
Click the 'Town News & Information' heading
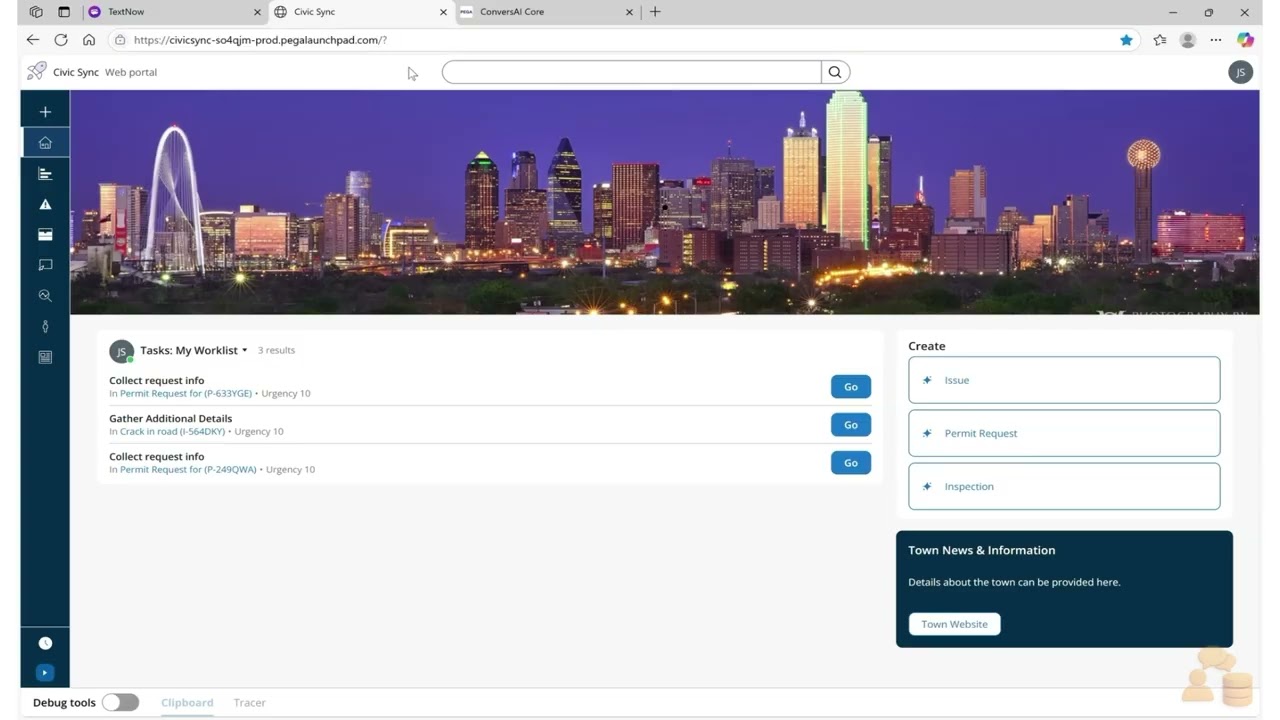(981, 550)
